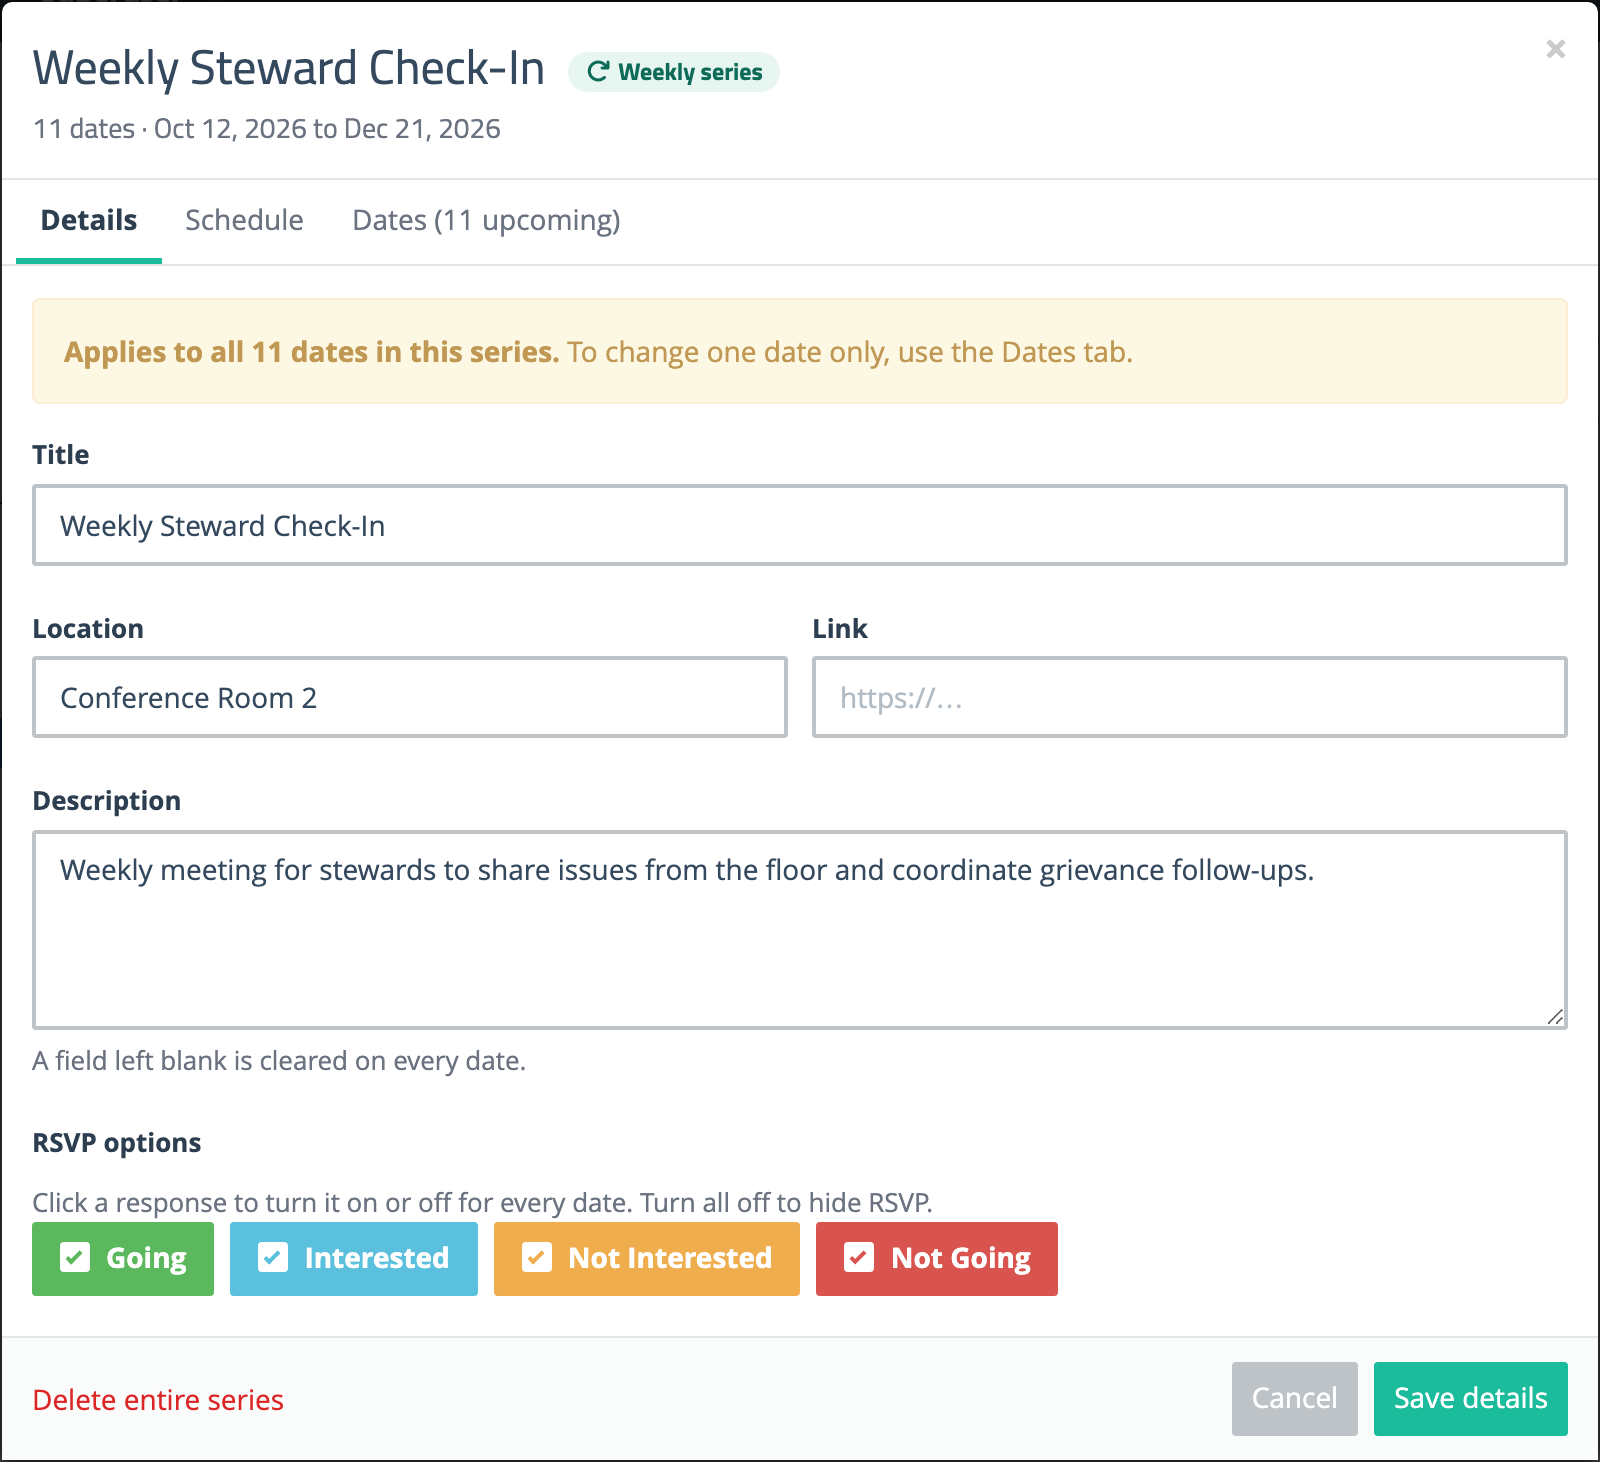Image resolution: width=1600 pixels, height=1462 pixels.
Task: Click the Link URL input field
Action: point(1190,697)
